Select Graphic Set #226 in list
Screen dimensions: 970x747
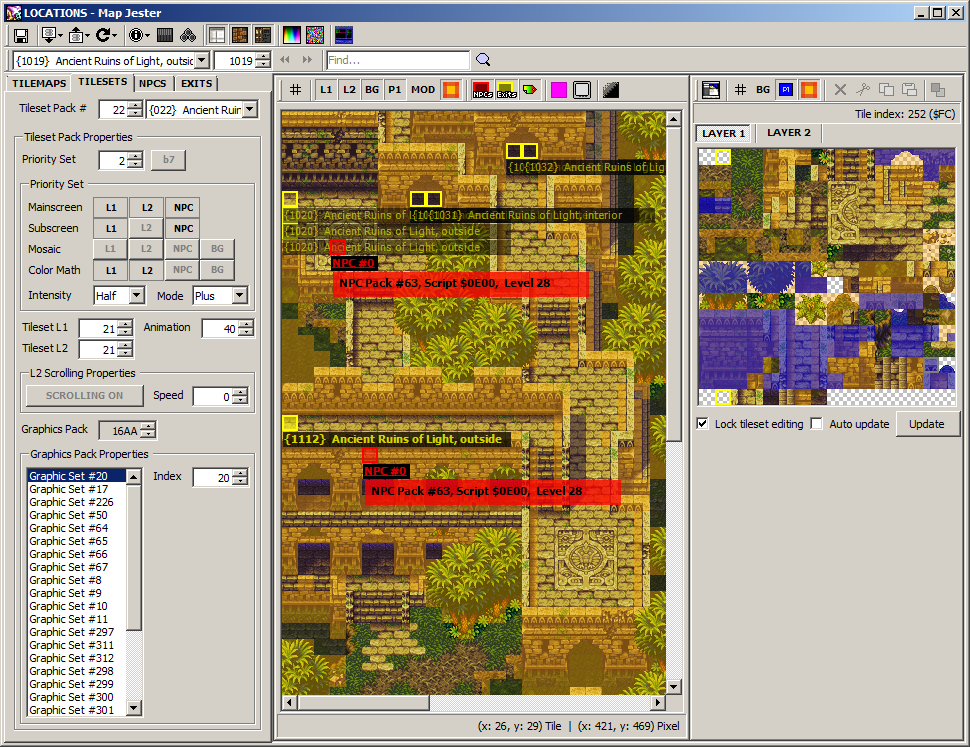[x=71, y=502]
